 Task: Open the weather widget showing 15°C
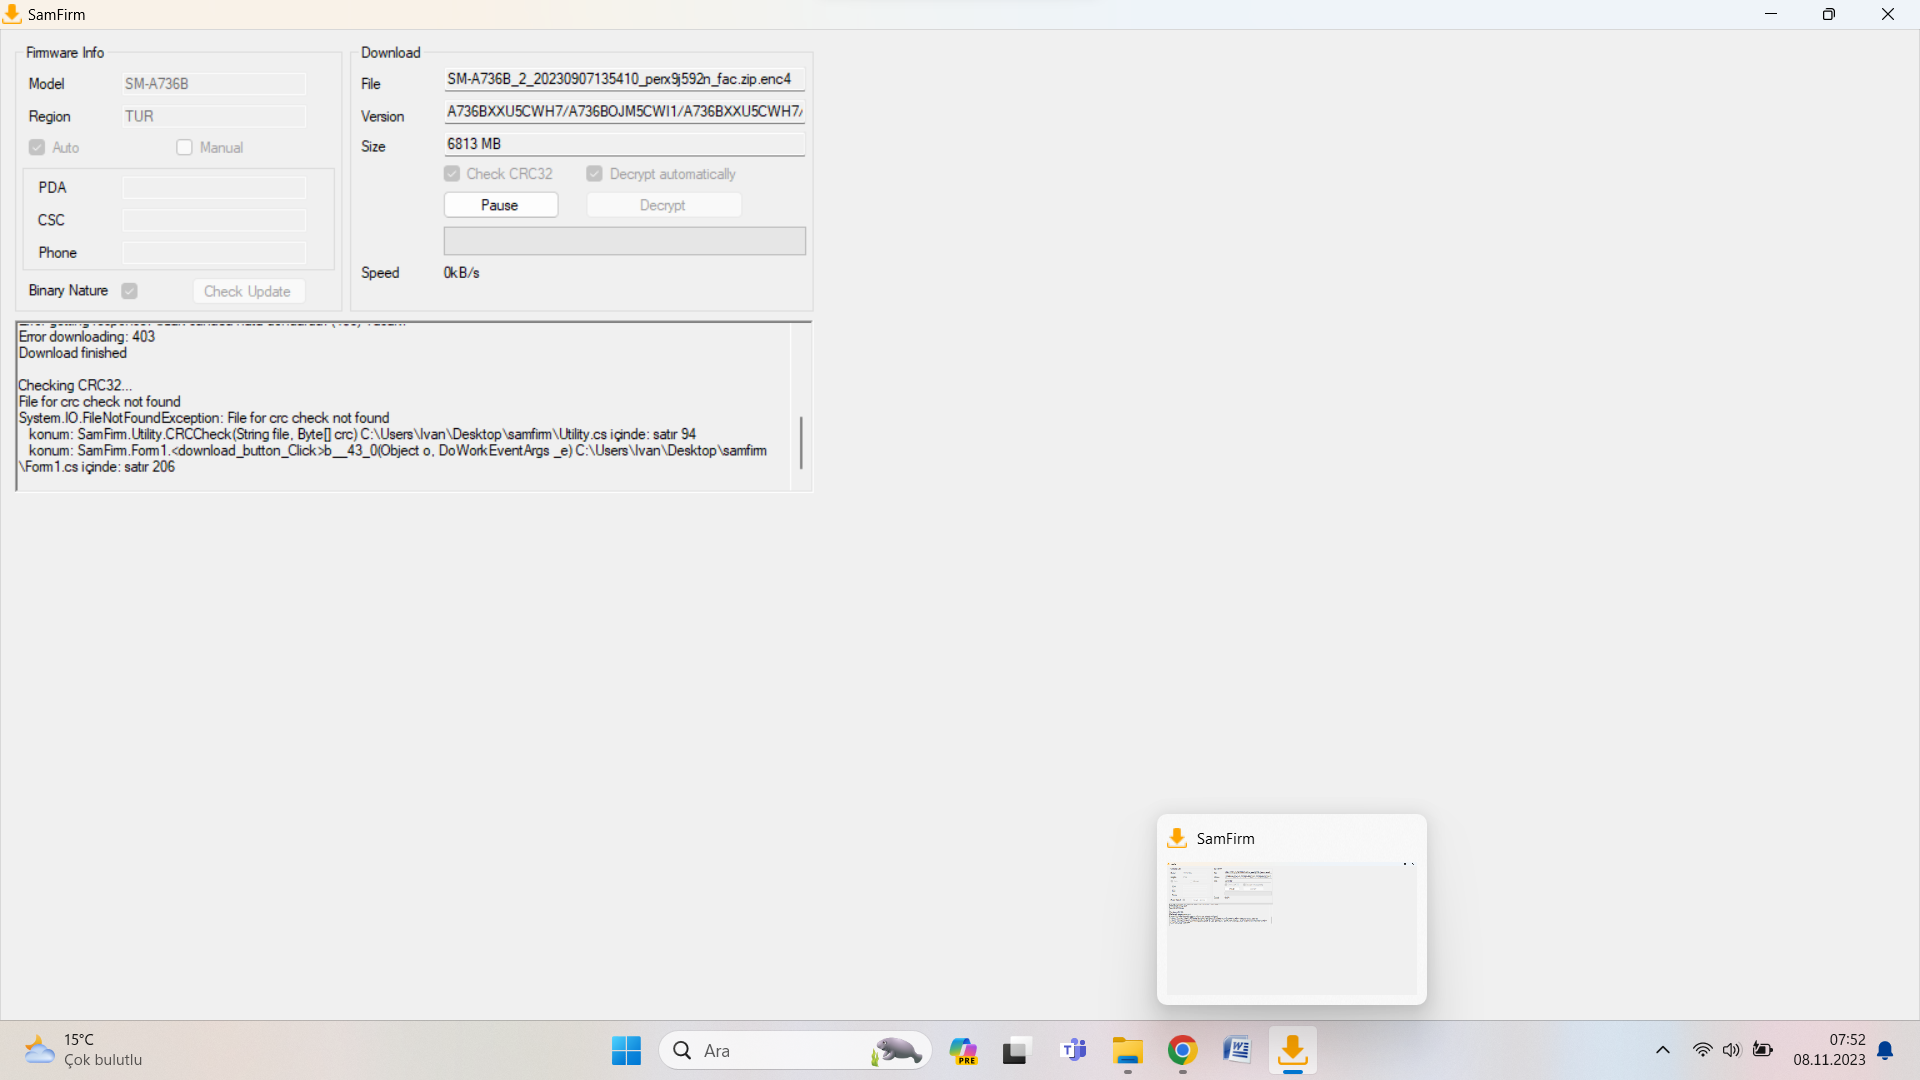click(x=83, y=1050)
